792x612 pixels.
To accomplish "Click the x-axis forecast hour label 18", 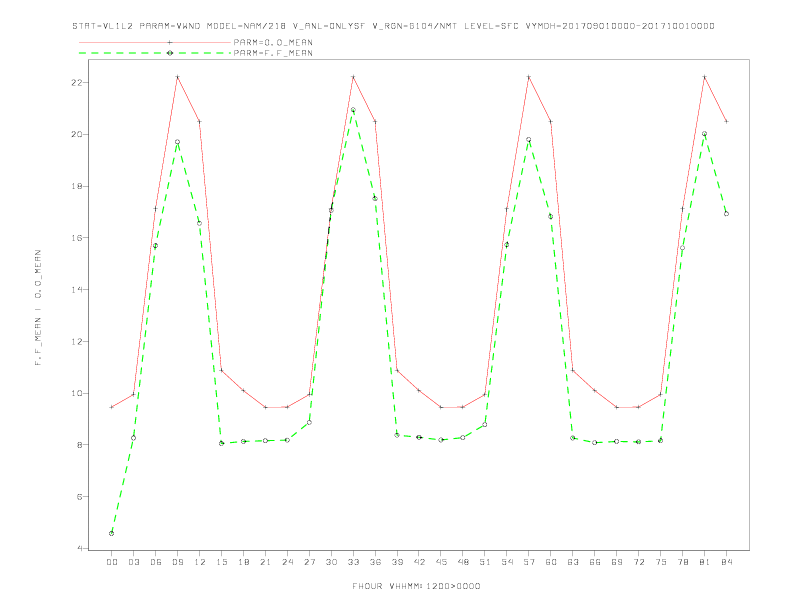I will coord(243,562).
